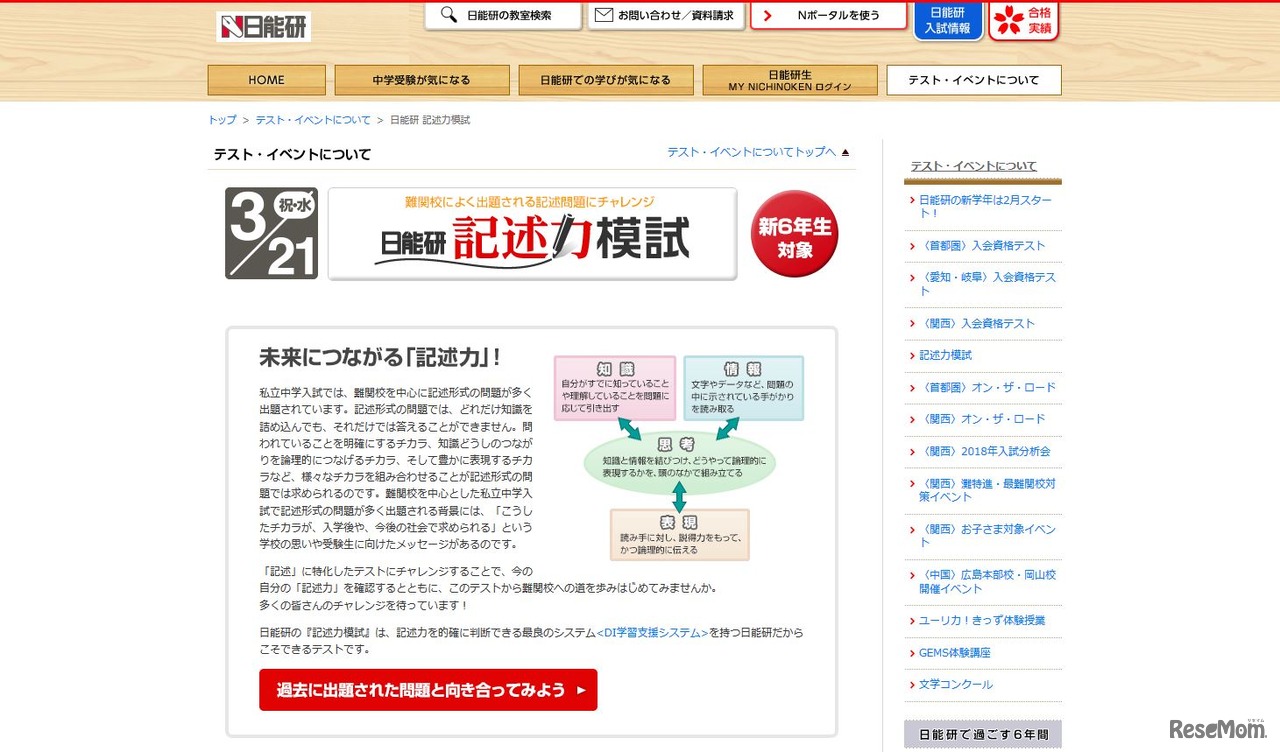Click the envelope icon for お問い合わせ／資料請求
The height and width of the screenshot is (752, 1280).
click(603, 14)
